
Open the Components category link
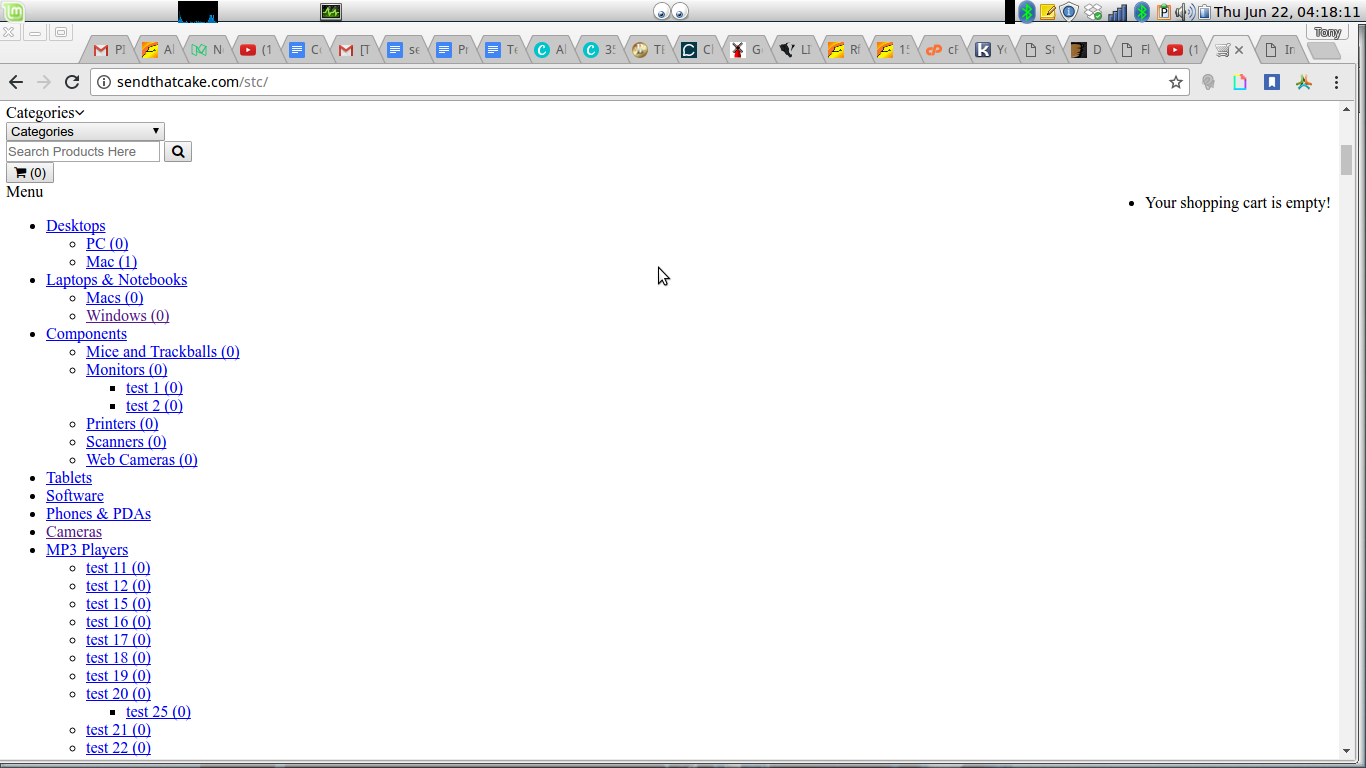coord(86,333)
